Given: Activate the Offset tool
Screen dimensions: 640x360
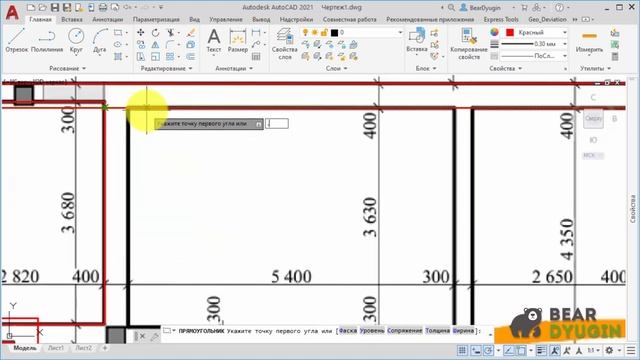Looking at the screenshot, I should click(191, 56).
